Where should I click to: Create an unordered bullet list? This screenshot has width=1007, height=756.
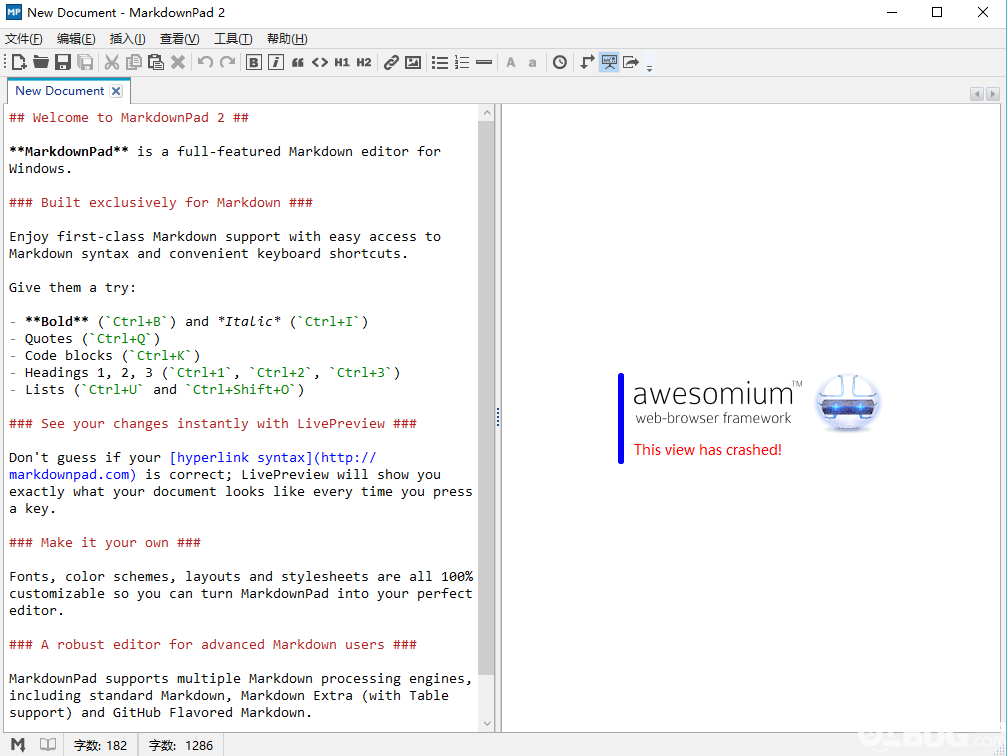point(440,62)
